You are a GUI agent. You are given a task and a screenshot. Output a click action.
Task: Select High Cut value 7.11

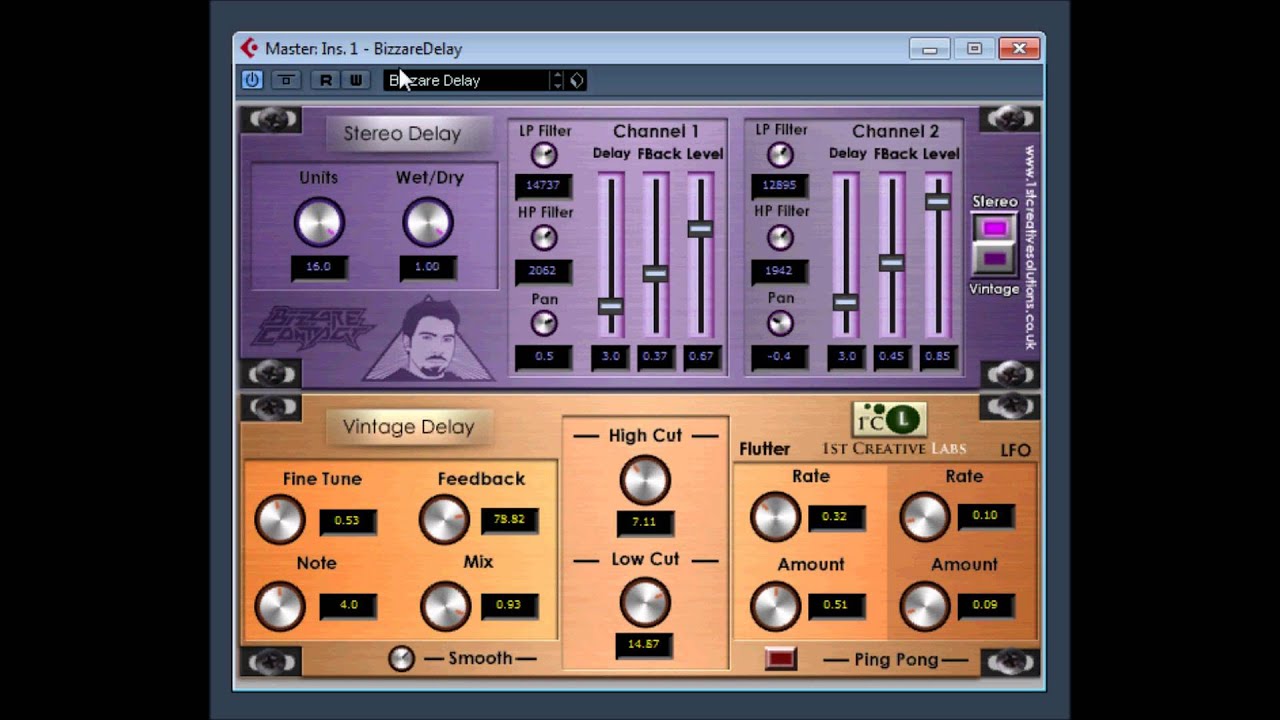tap(645, 523)
